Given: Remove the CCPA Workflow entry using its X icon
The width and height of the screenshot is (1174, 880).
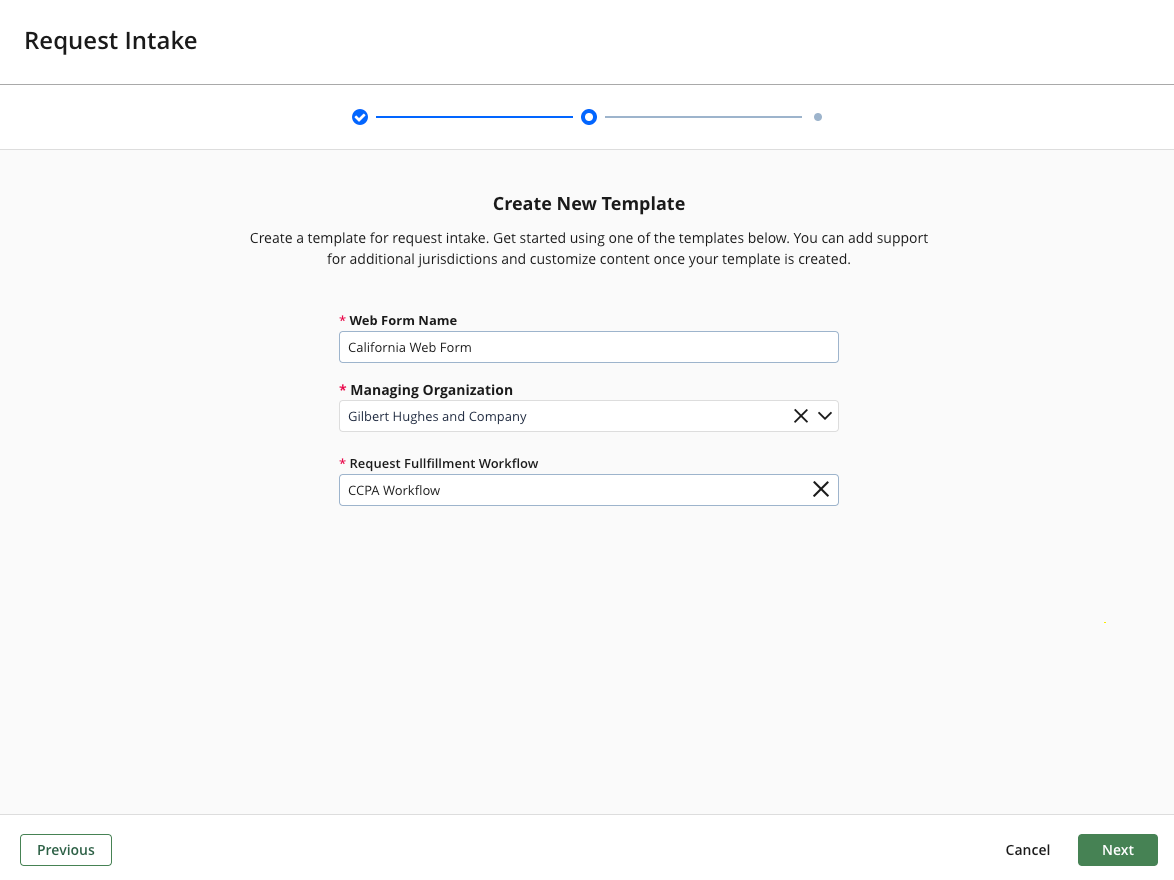Looking at the screenshot, I should click(821, 489).
